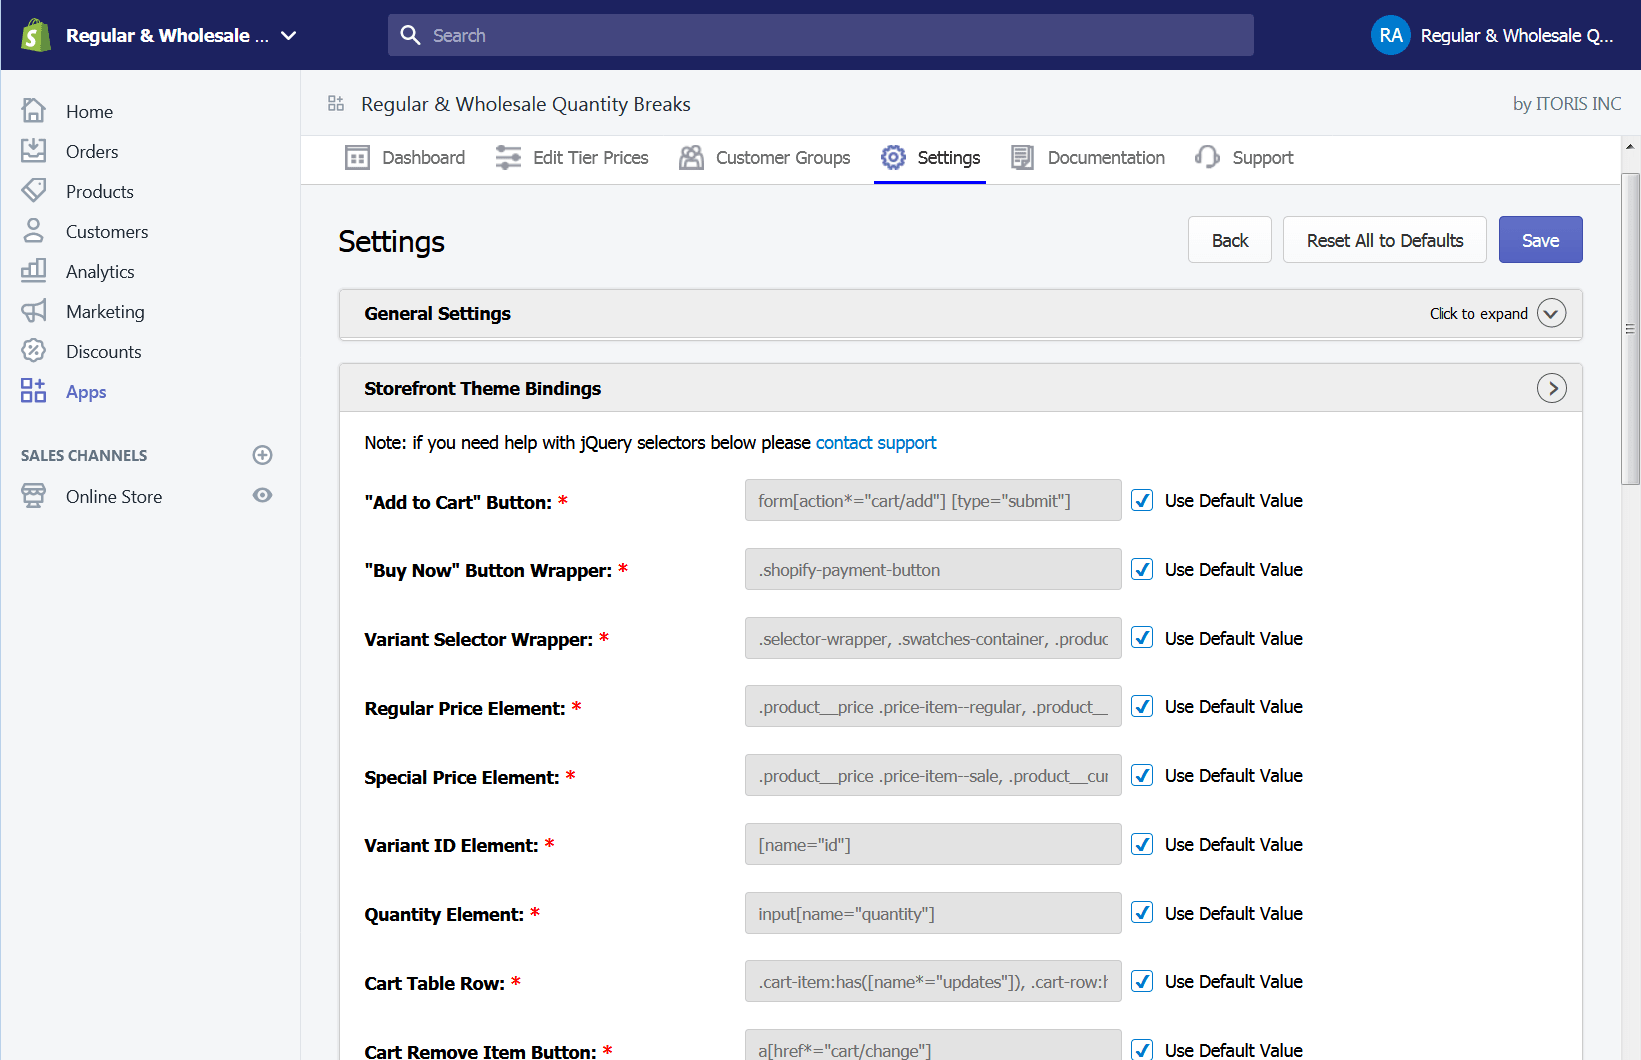
Task: Click the app grid icon beside app title
Action: click(336, 103)
